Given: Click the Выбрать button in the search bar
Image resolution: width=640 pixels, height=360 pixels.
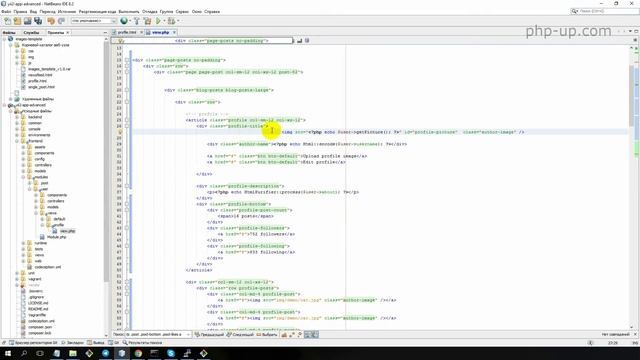Looking at the screenshot, I should coord(267,335).
